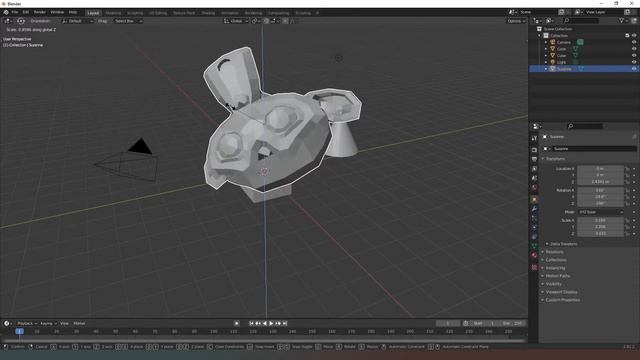Hide Cone with its eye icon
This screenshot has width=640, height=360.
[634, 49]
